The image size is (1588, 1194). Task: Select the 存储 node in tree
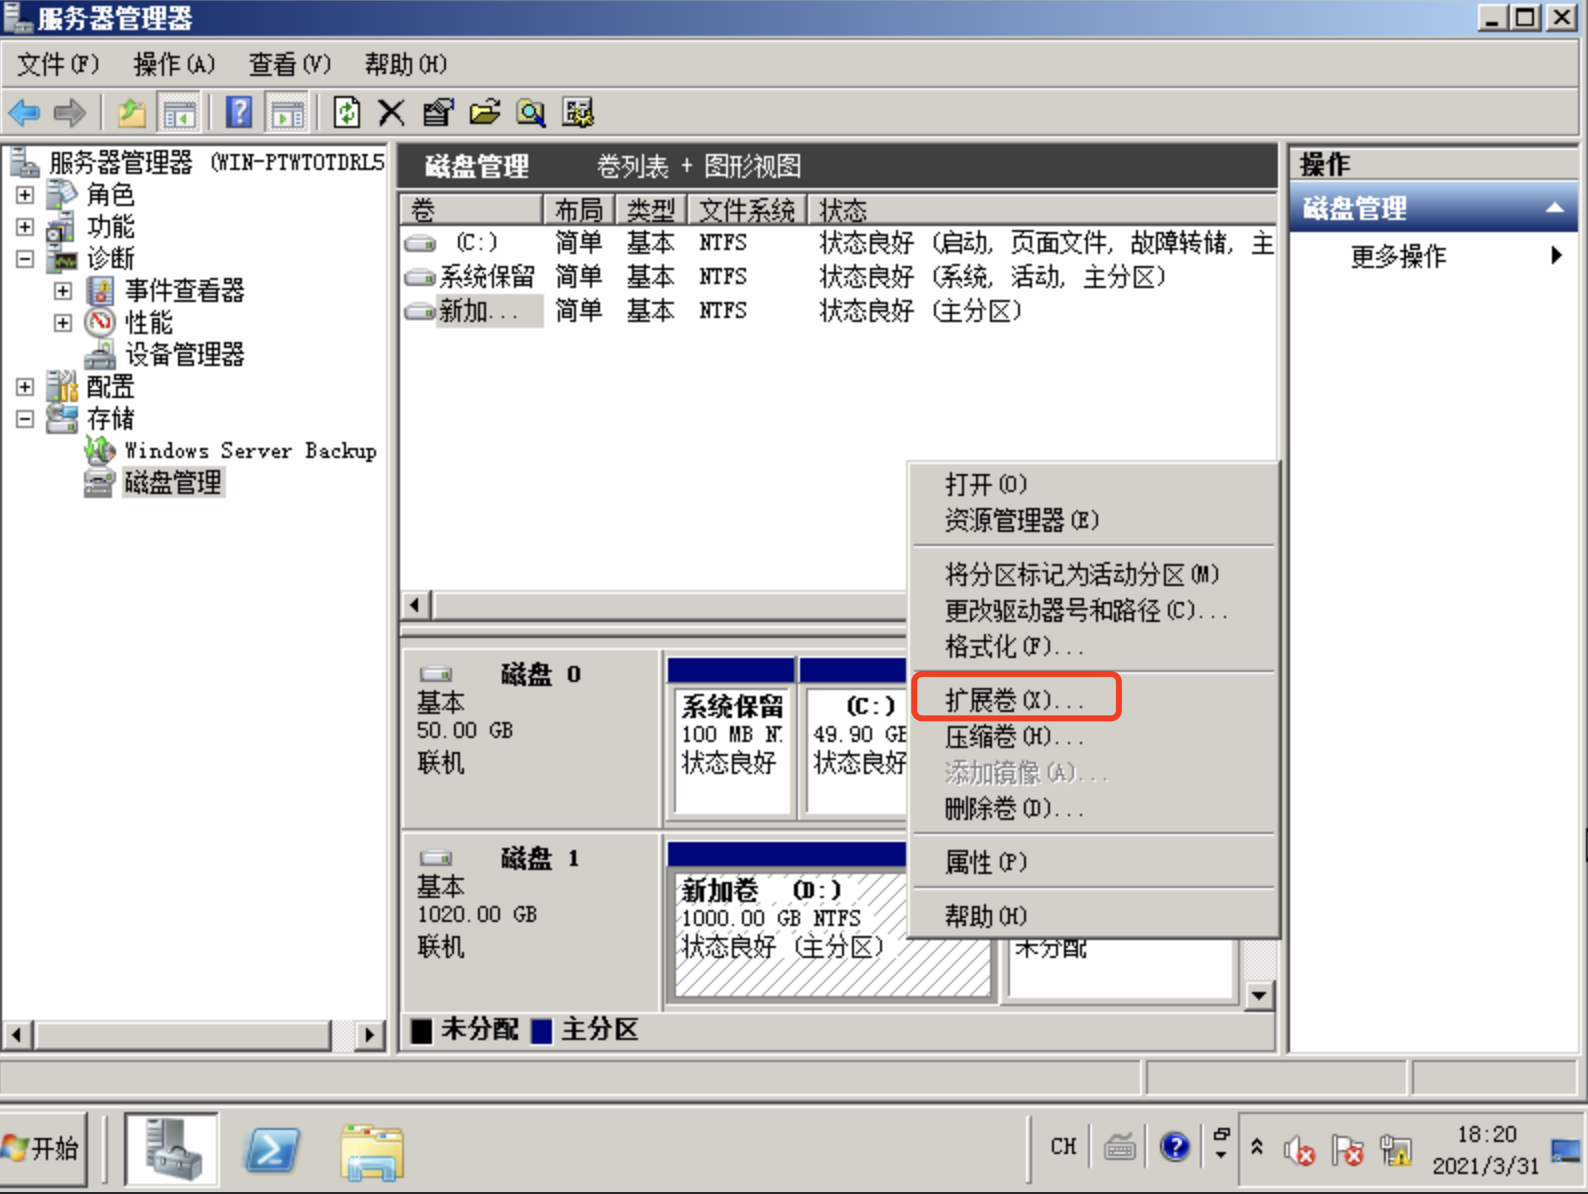tap(110, 418)
